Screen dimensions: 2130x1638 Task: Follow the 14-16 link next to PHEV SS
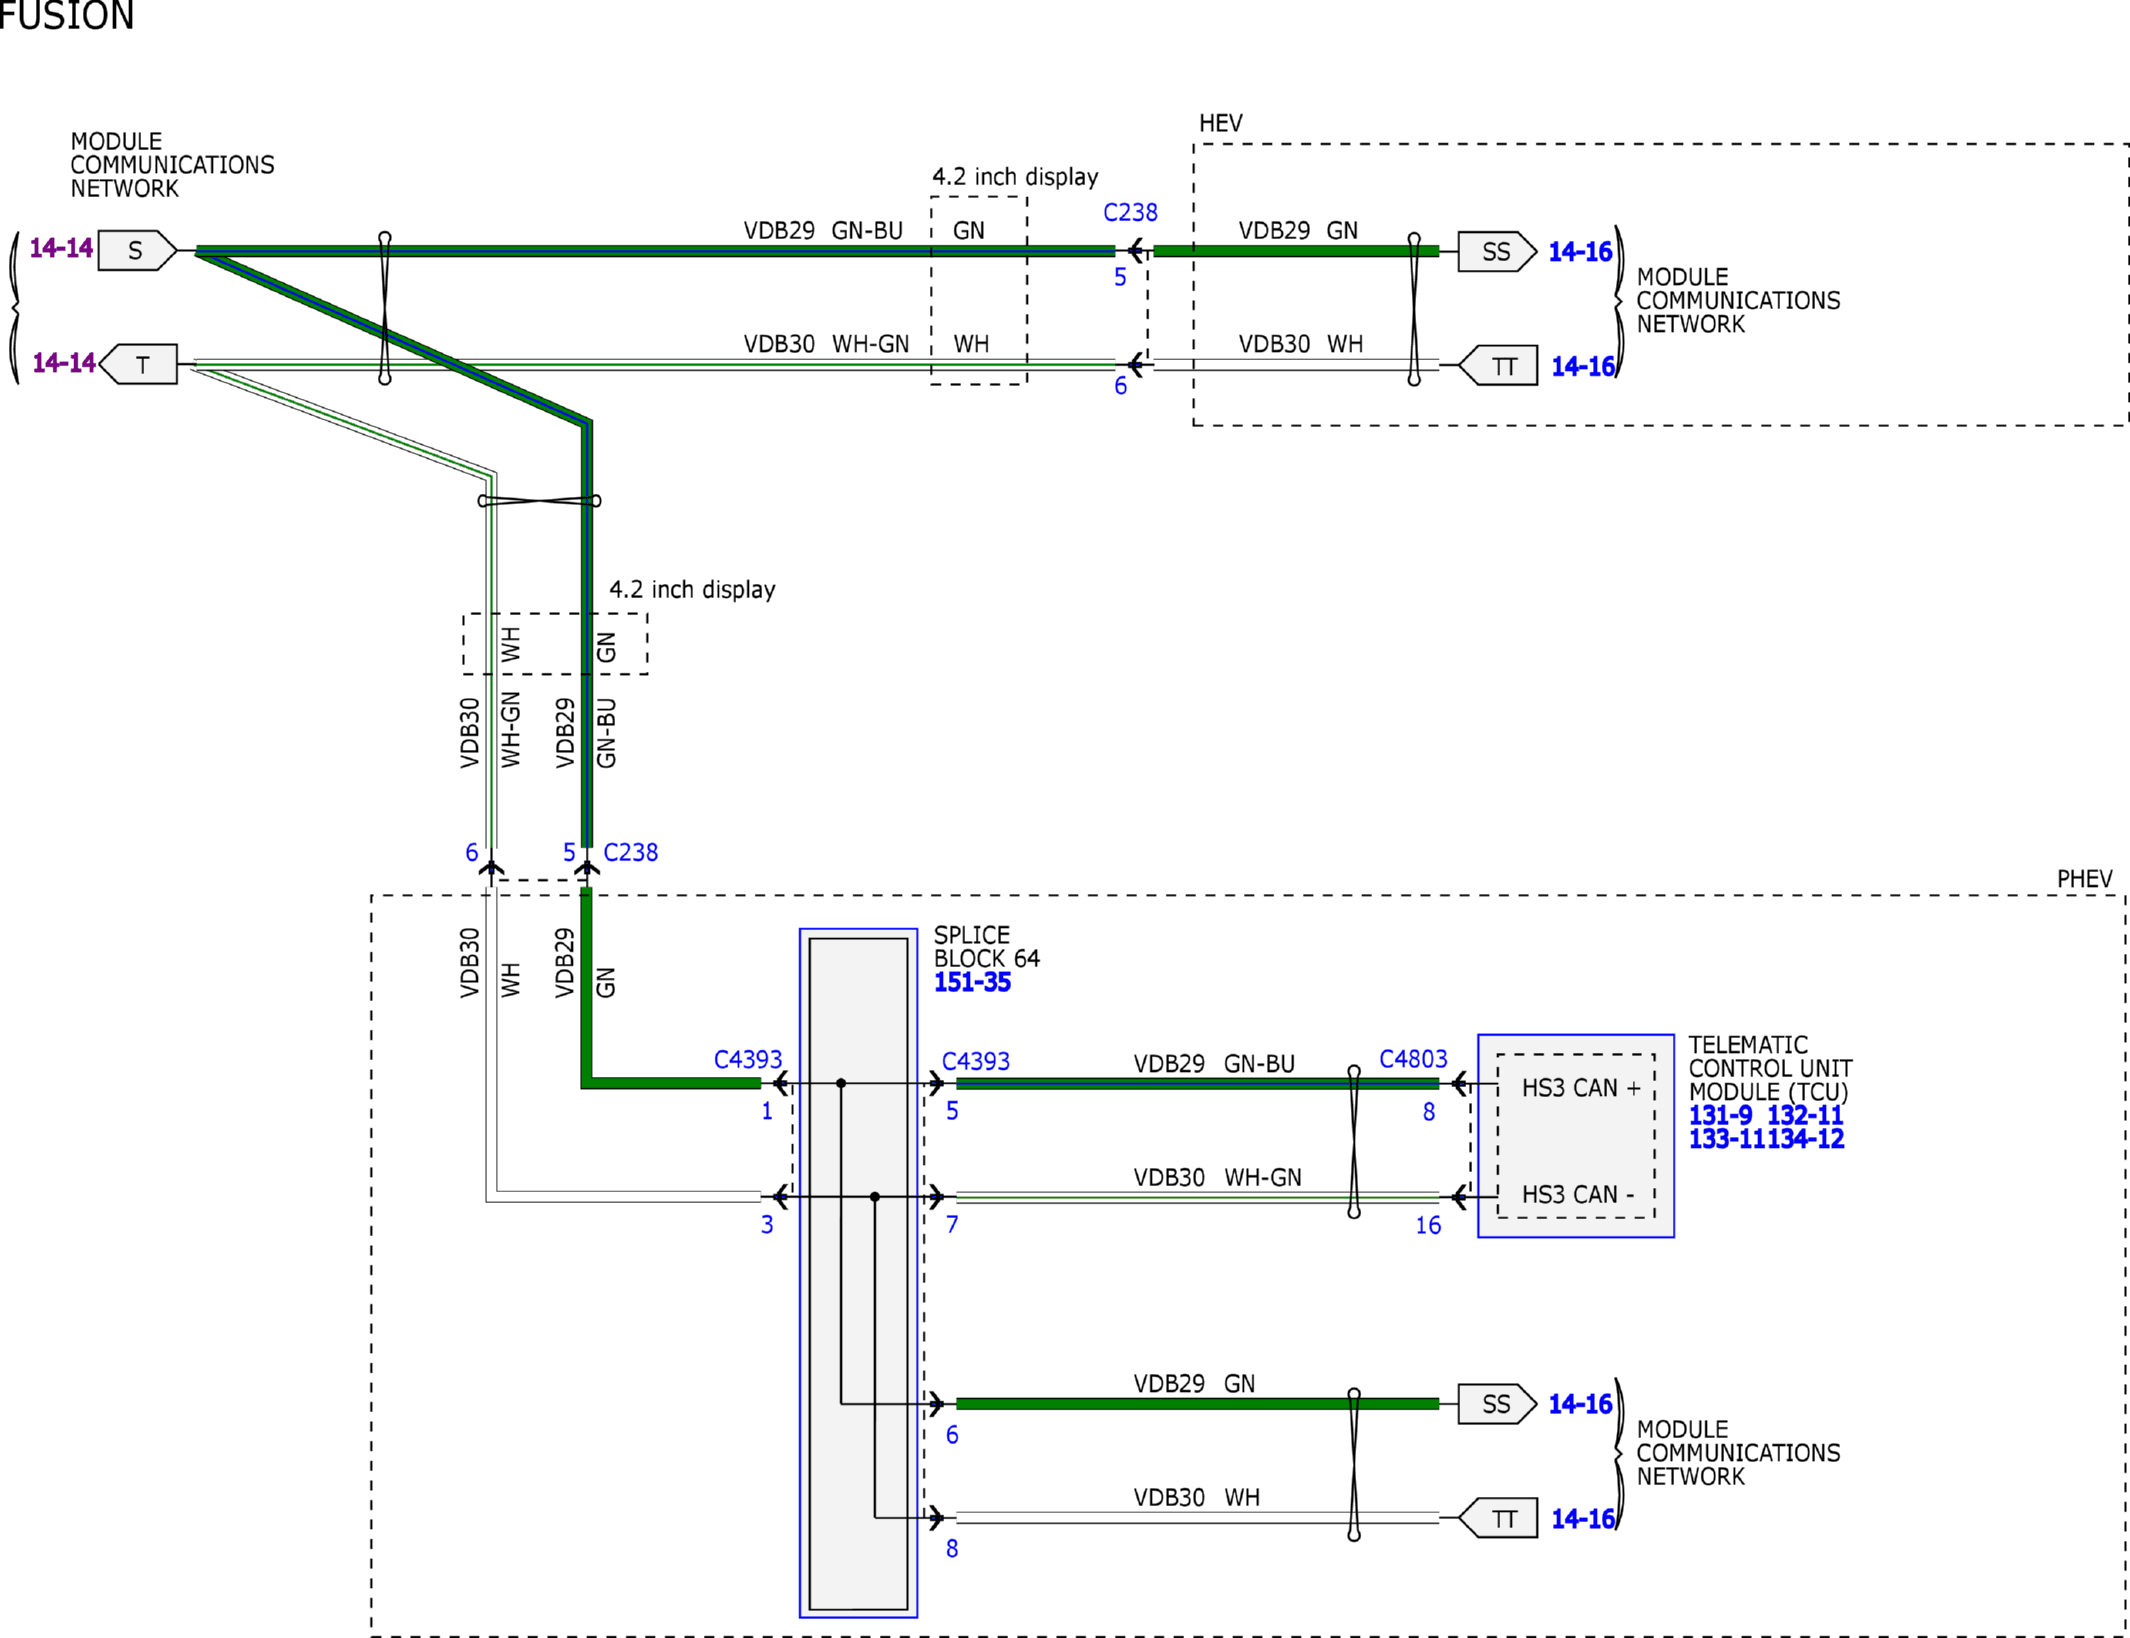pyautogui.click(x=1580, y=1404)
